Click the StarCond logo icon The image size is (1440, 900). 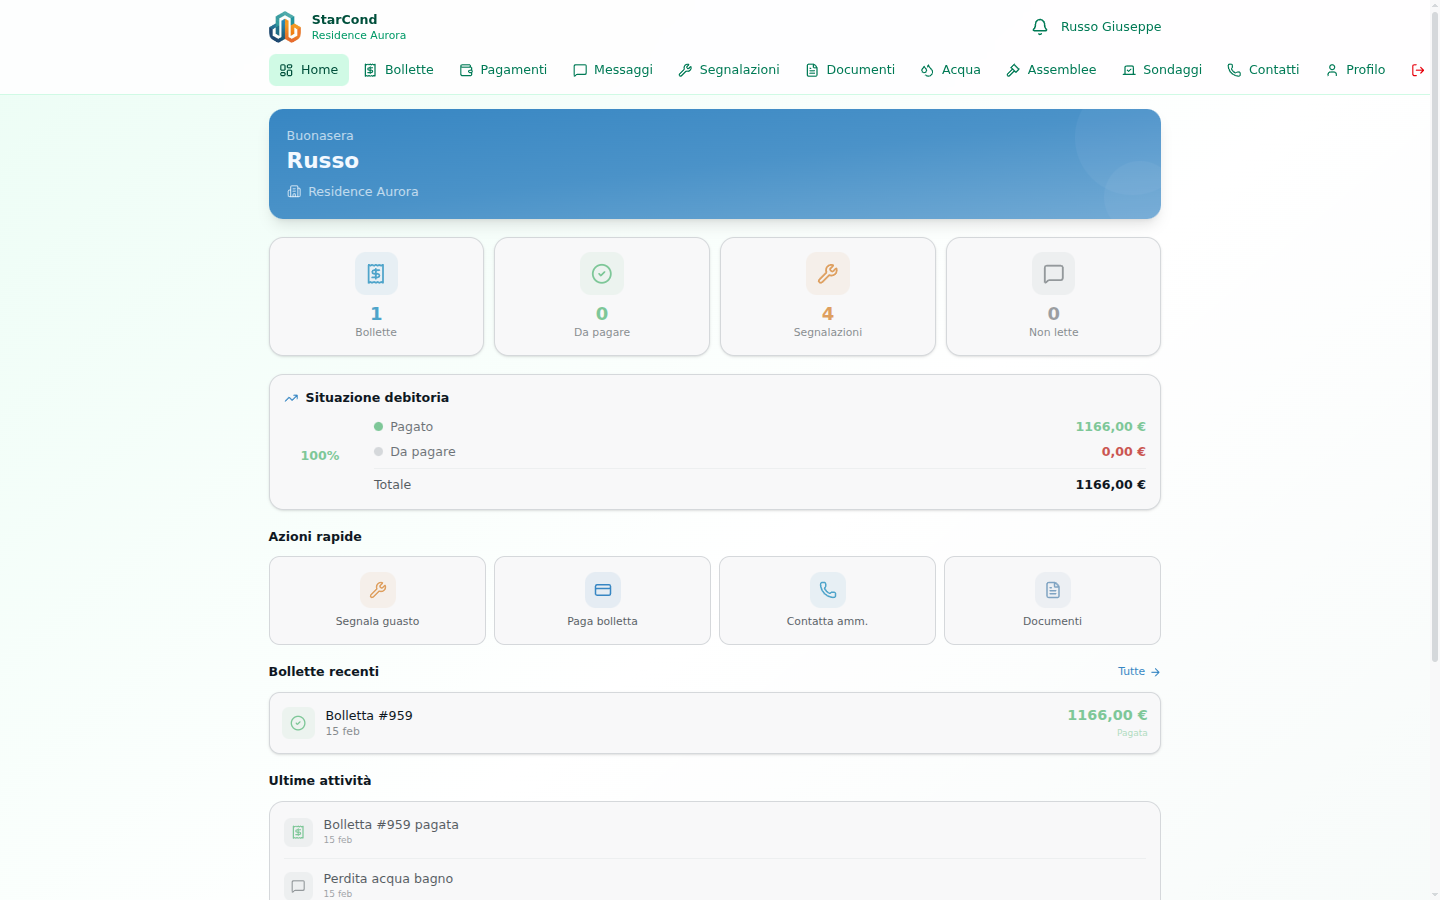pyautogui.click(x=285, y=27)
